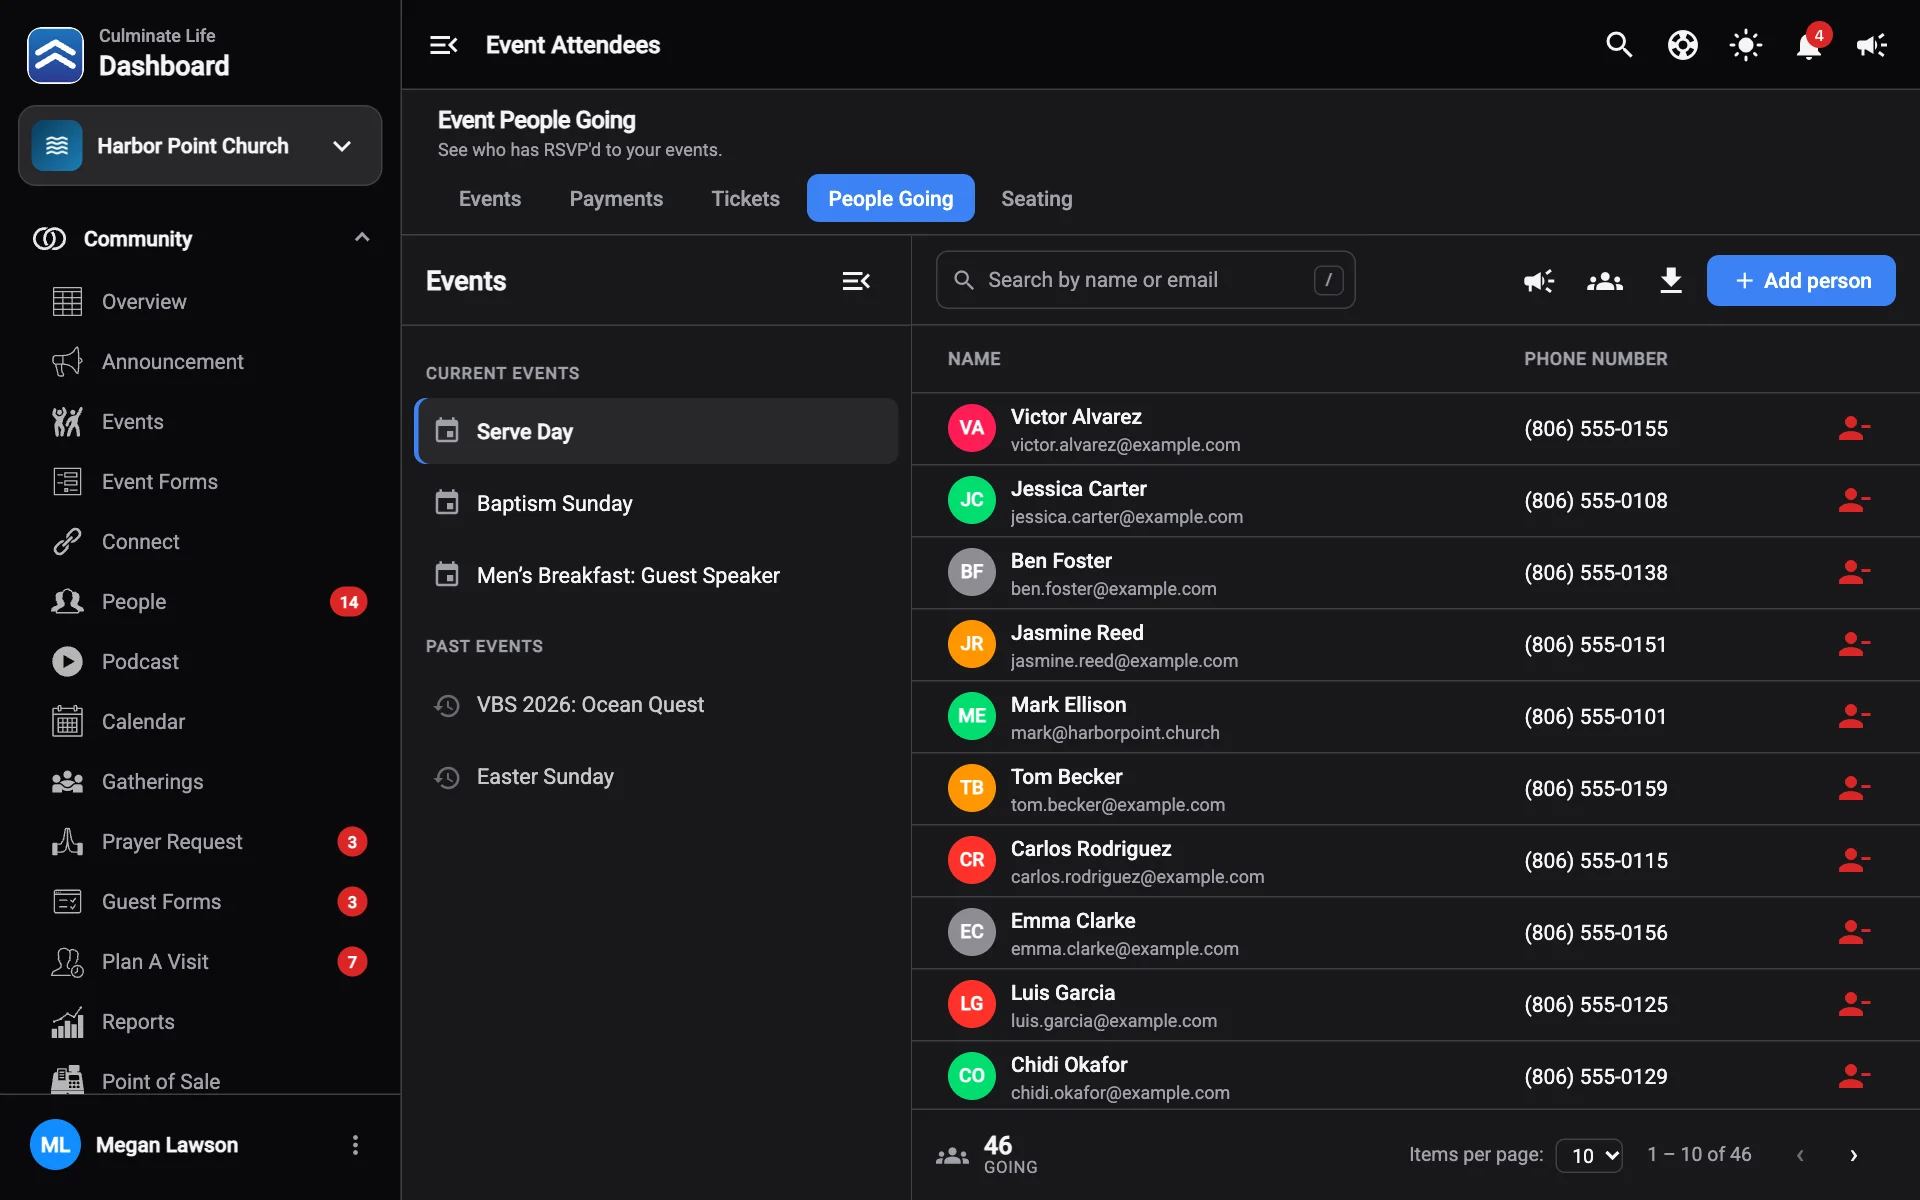
Task: Switch to the Events tab
Action: (x=490, y=199)
